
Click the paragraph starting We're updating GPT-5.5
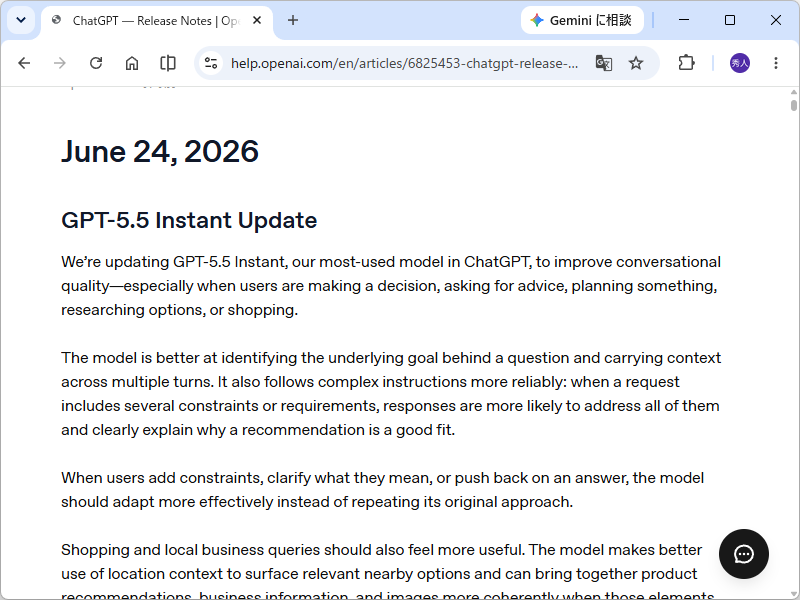pos(391,286)
